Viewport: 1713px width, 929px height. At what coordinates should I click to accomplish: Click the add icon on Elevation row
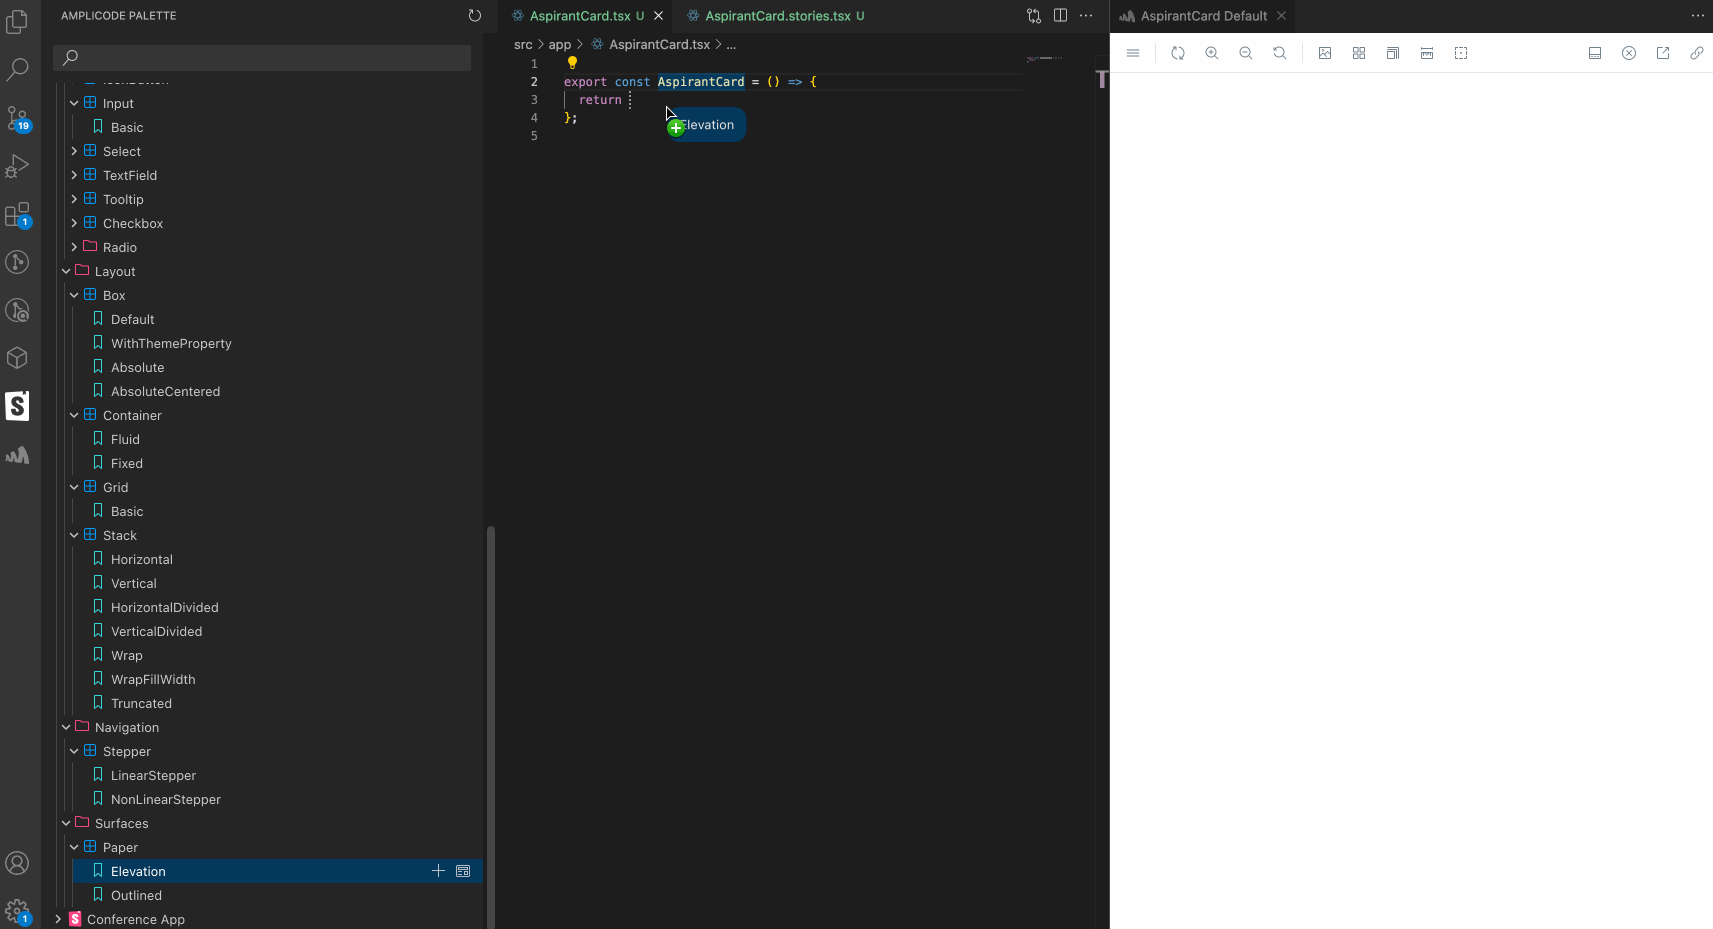438,871
